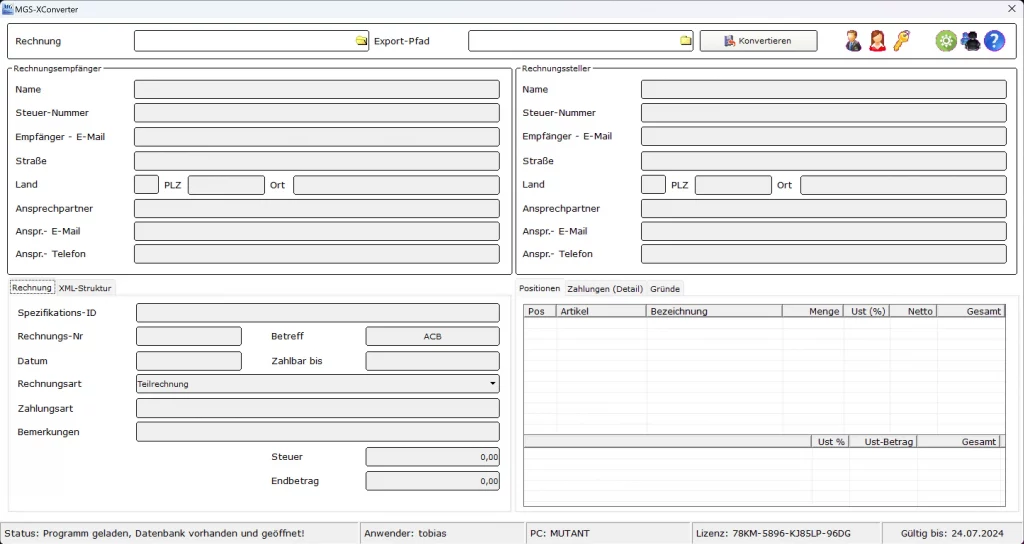Open help with blue question mark
1024x544 pixels.
pos(994,41)
